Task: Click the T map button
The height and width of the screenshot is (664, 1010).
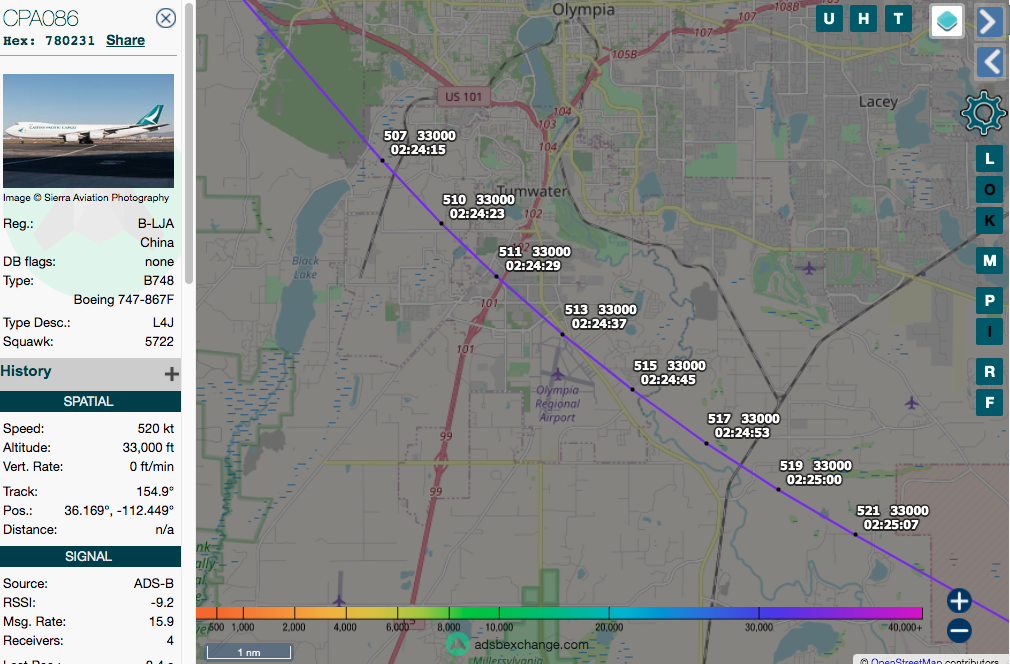Action: [898, 19]
